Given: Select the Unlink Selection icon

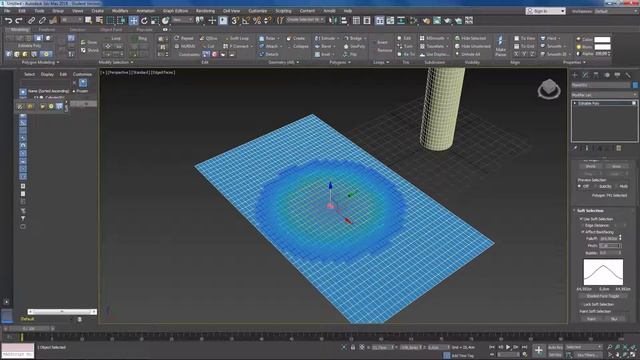Looking at the screenshot, I should tap(42, 20).
